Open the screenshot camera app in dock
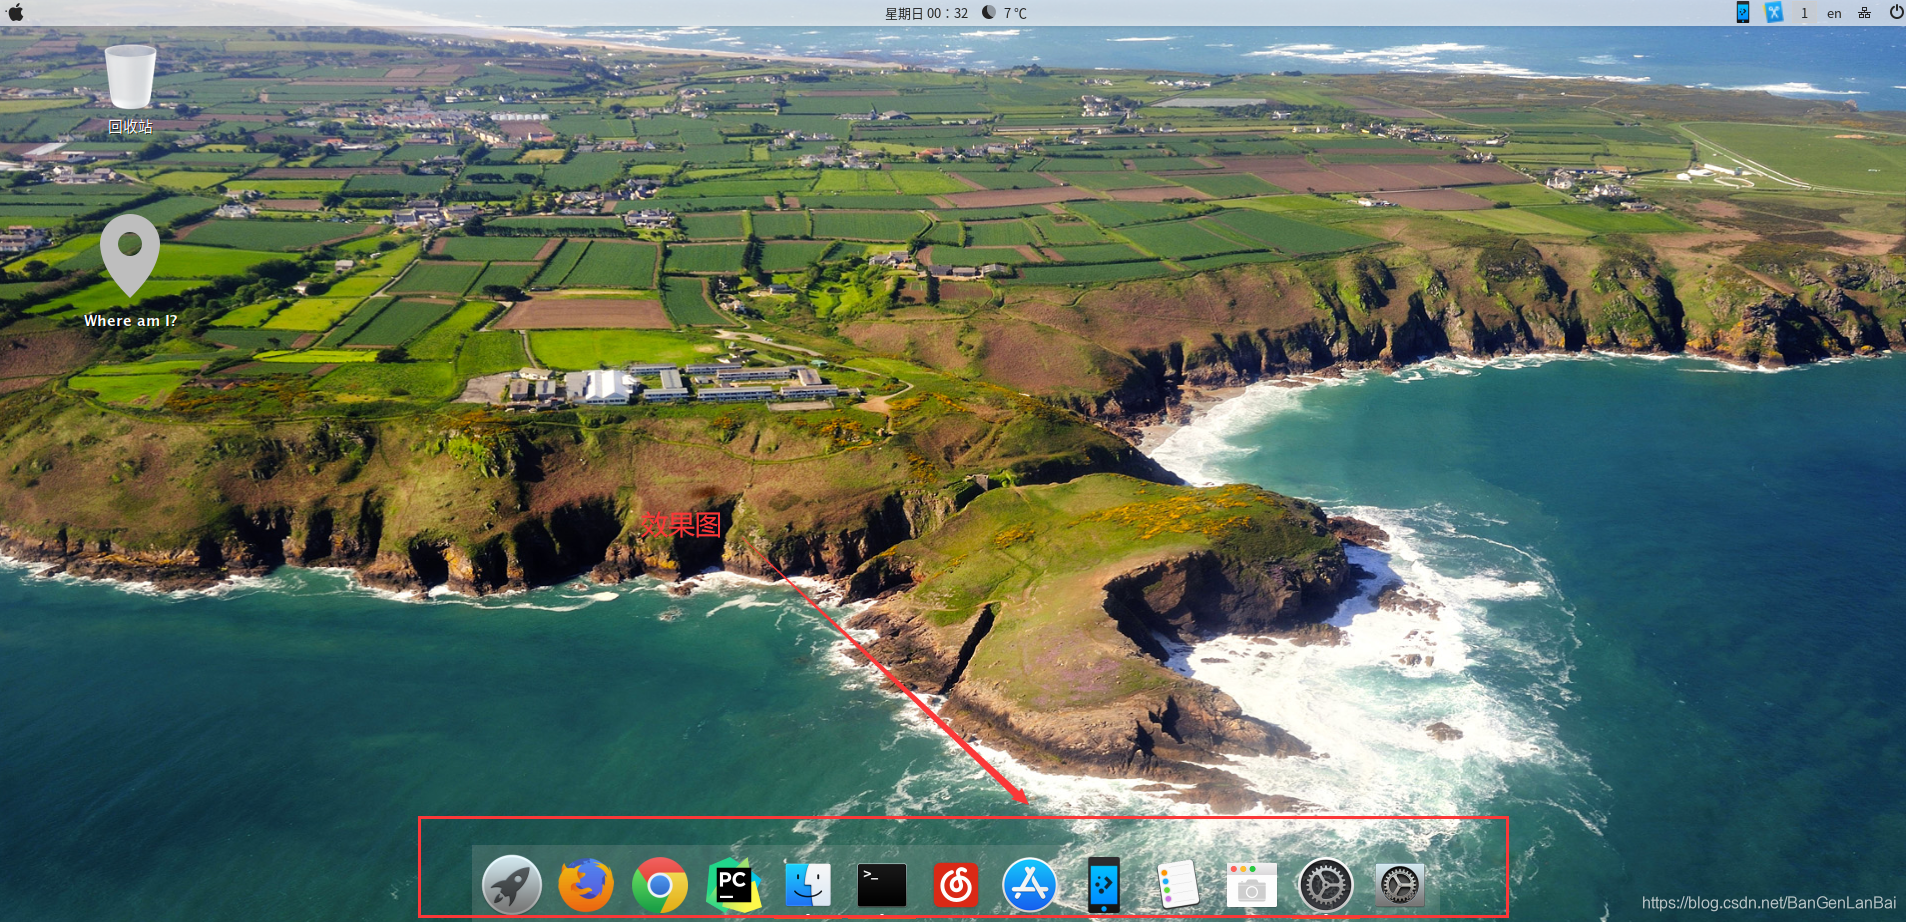 tap(1252, 885)
